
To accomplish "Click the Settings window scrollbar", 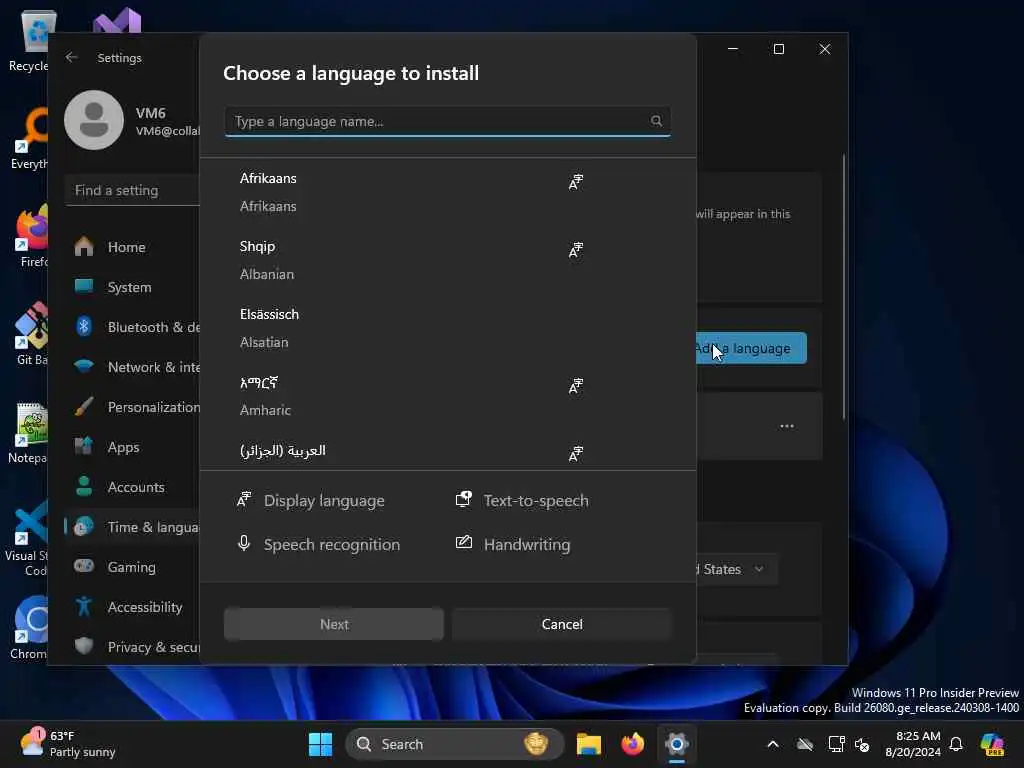I will click(x=844, y=287).
